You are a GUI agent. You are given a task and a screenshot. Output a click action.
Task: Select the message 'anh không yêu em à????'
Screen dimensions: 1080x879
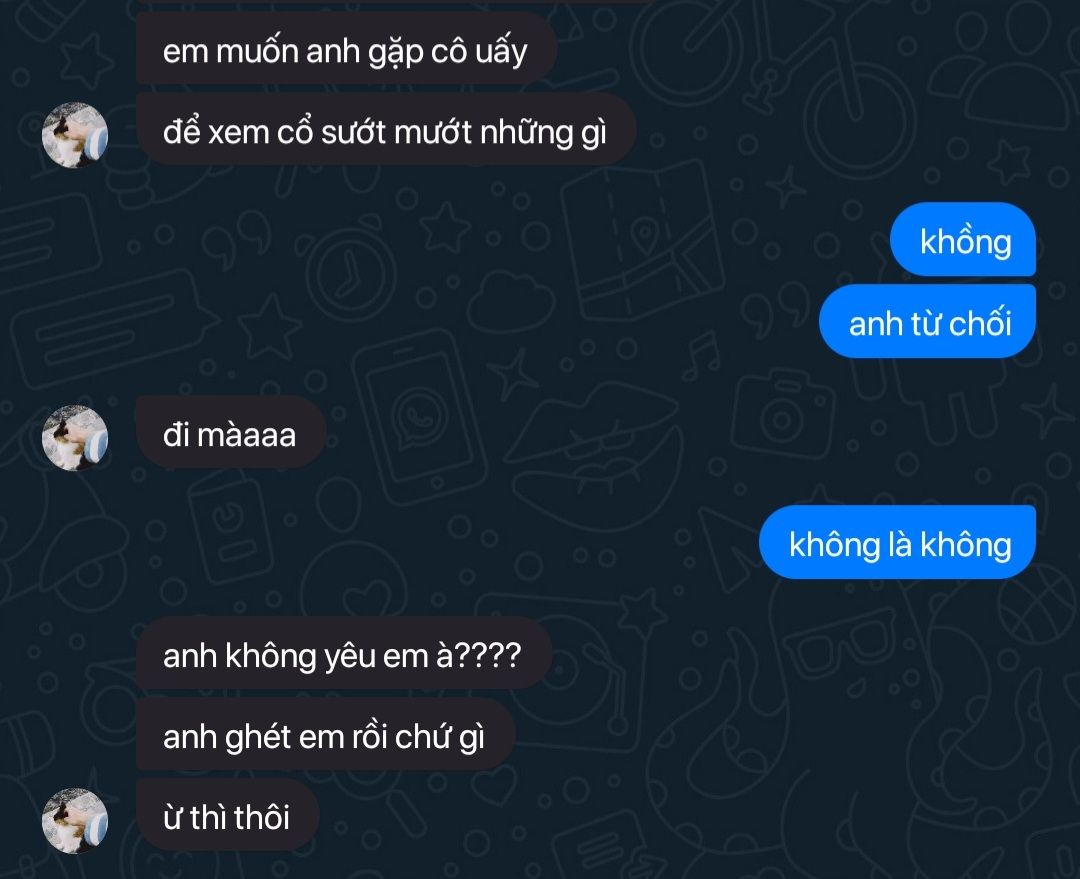click(343, 654)
